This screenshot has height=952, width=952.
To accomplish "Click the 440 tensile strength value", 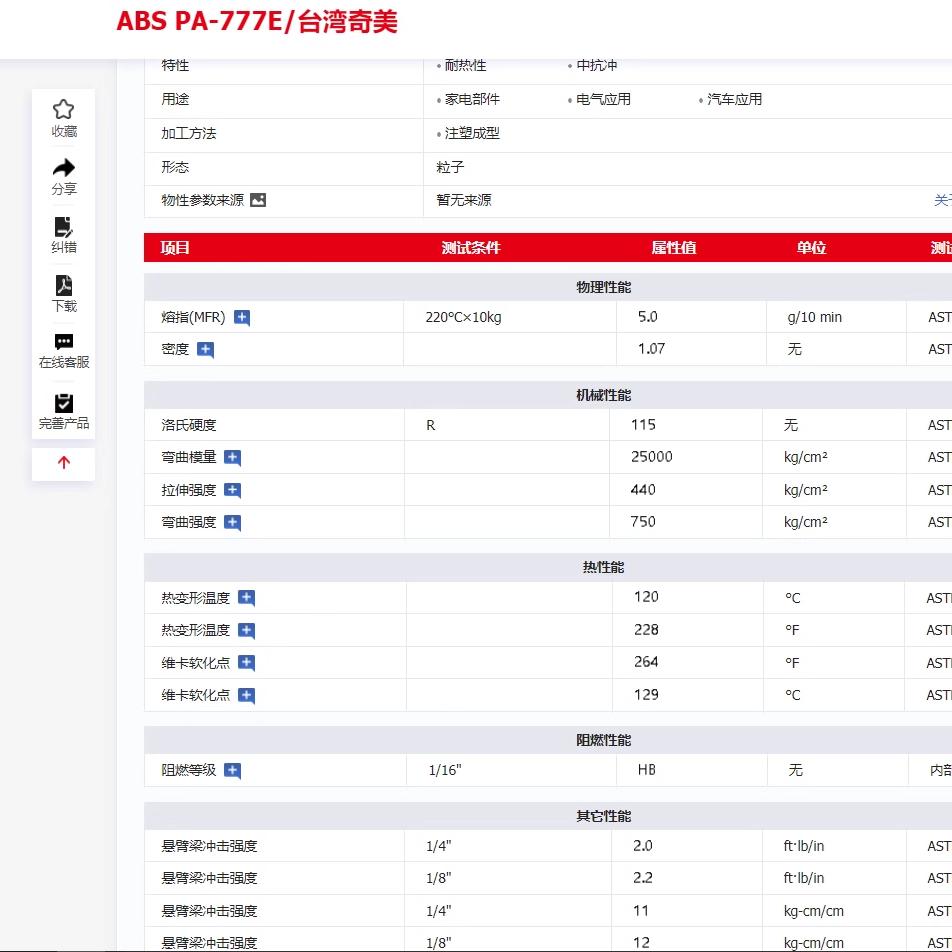I will point(643,489).
